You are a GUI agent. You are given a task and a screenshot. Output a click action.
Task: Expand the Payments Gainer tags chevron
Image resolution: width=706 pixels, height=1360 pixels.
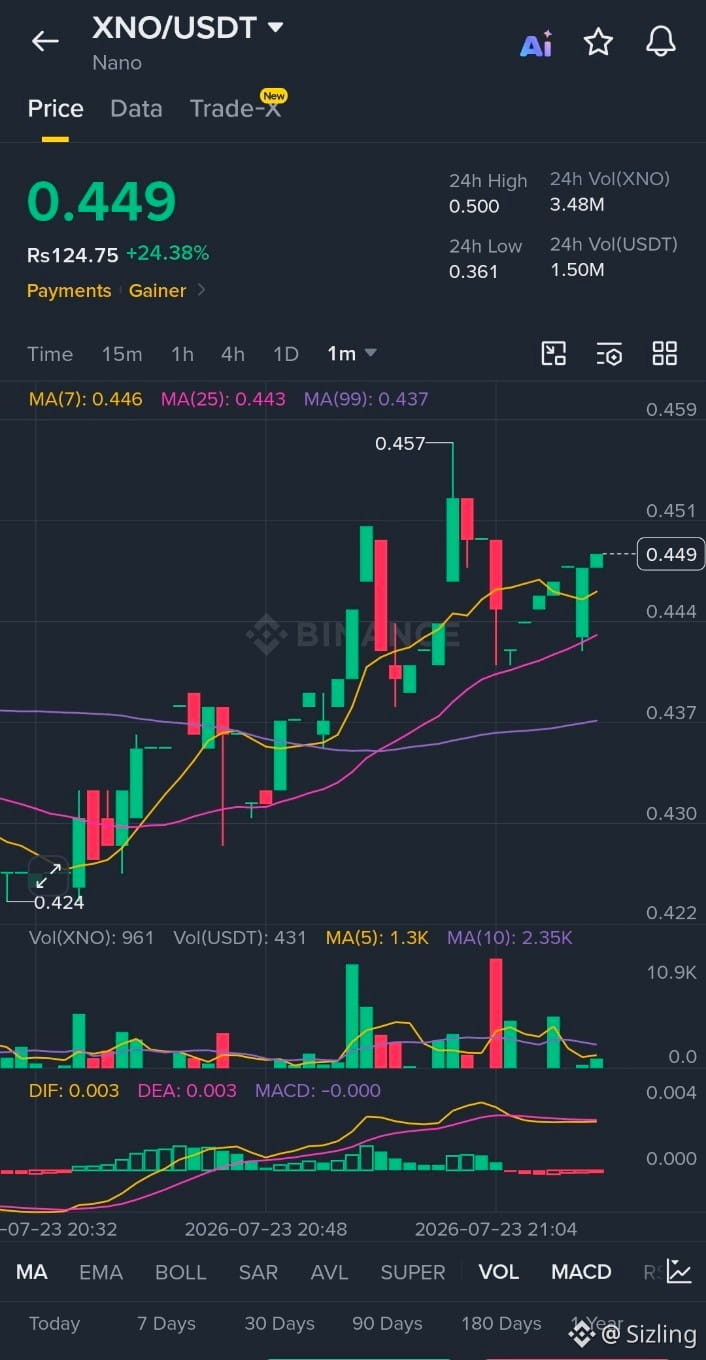(202, 290)
